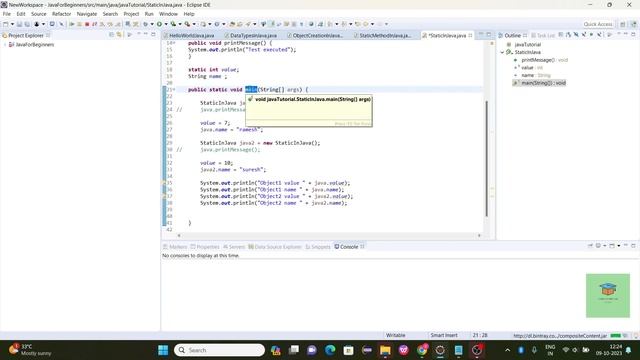Click Link with Editor icon in Project Explorer
This screenshot has width=640, height=360.
tap(119, 35)
